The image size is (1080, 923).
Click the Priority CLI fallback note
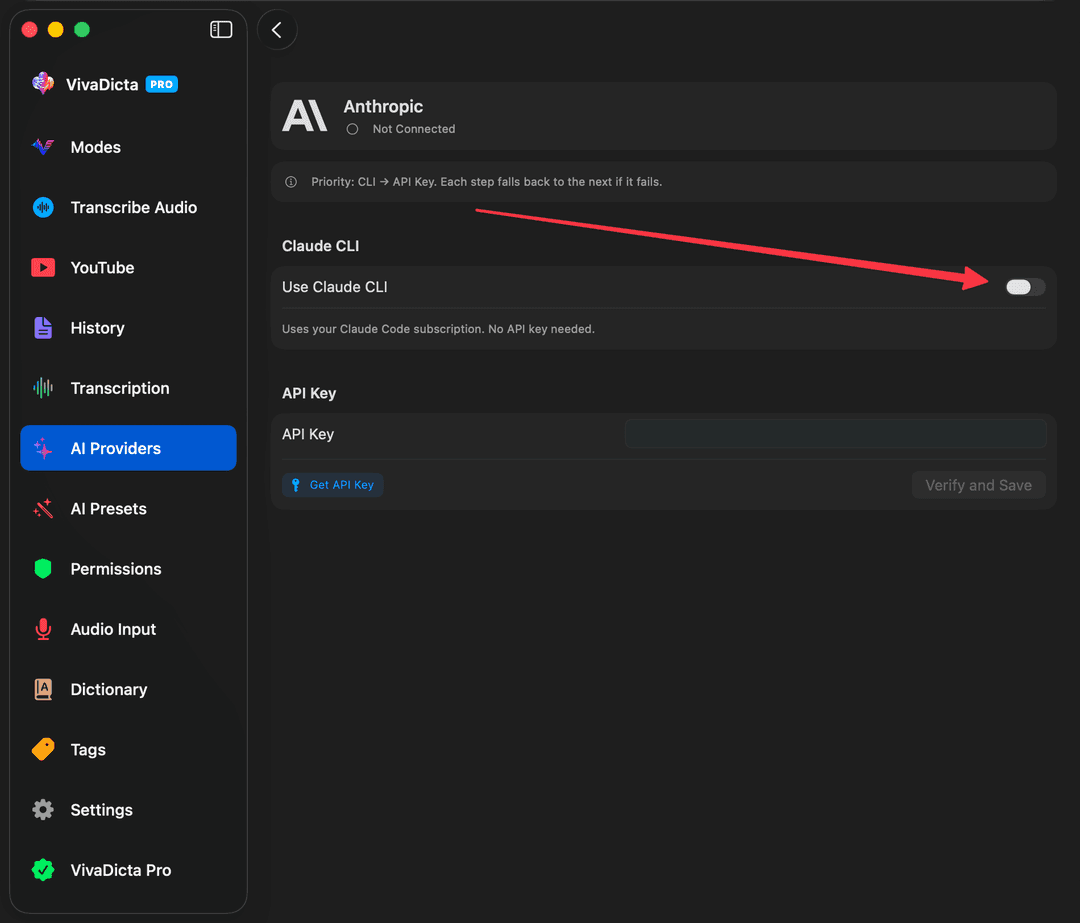[486, 182]
